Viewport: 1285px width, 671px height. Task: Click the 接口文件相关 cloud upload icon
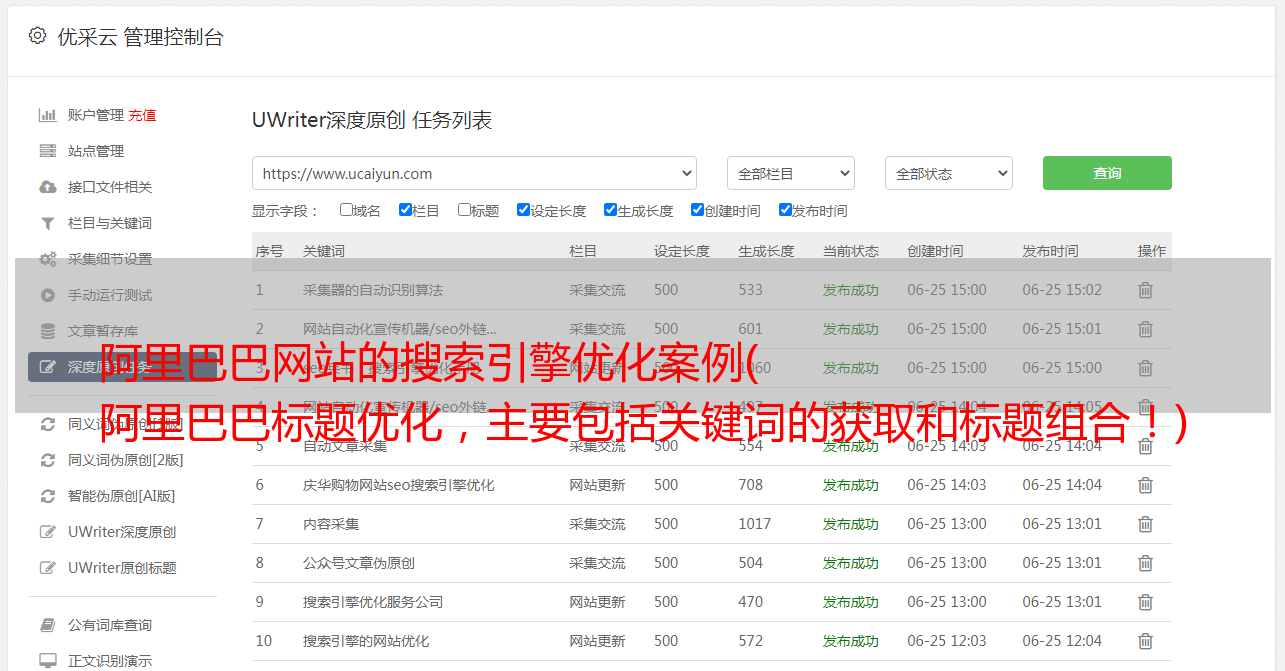point(47,187)
